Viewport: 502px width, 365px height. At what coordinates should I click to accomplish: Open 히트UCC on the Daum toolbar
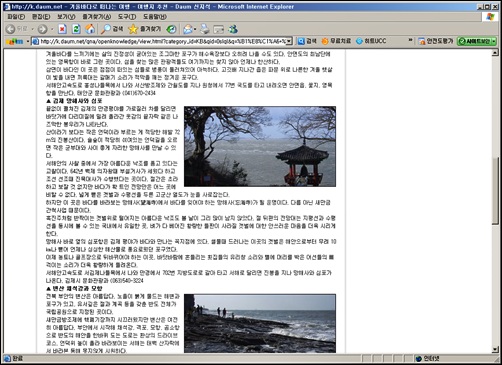coord(371,41)
